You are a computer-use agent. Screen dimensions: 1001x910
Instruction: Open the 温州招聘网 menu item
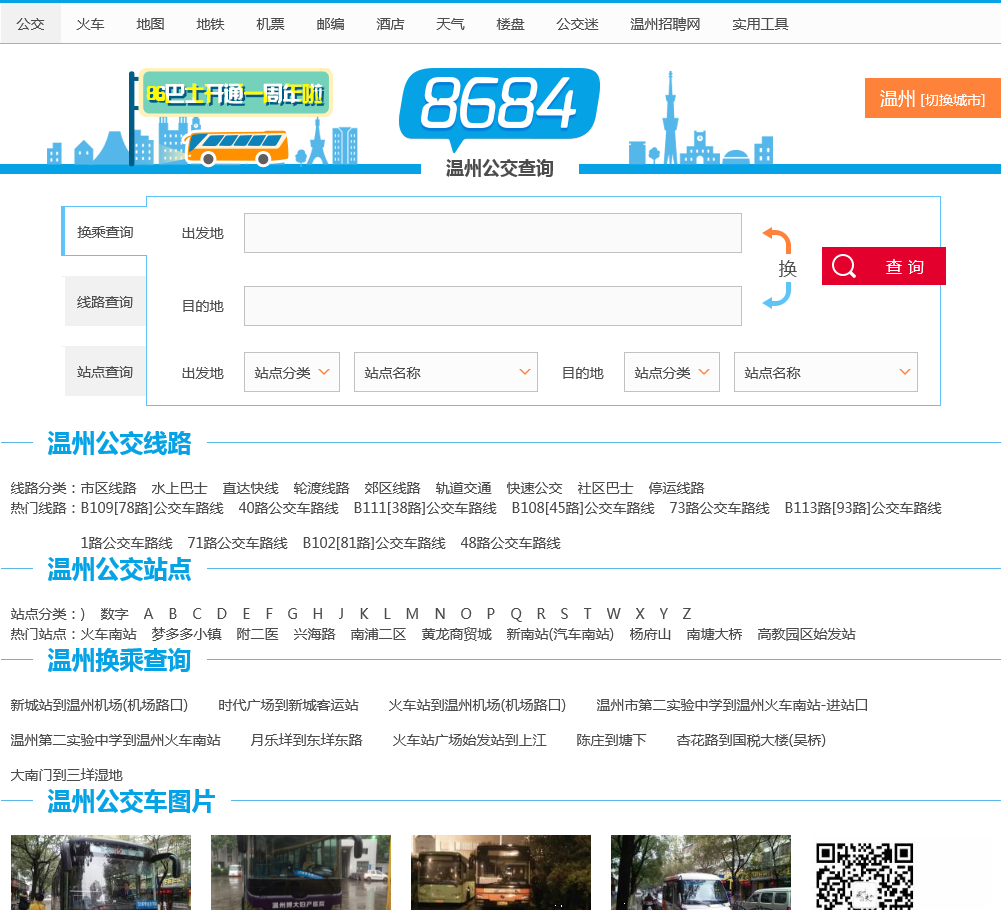tap(665, 24)
